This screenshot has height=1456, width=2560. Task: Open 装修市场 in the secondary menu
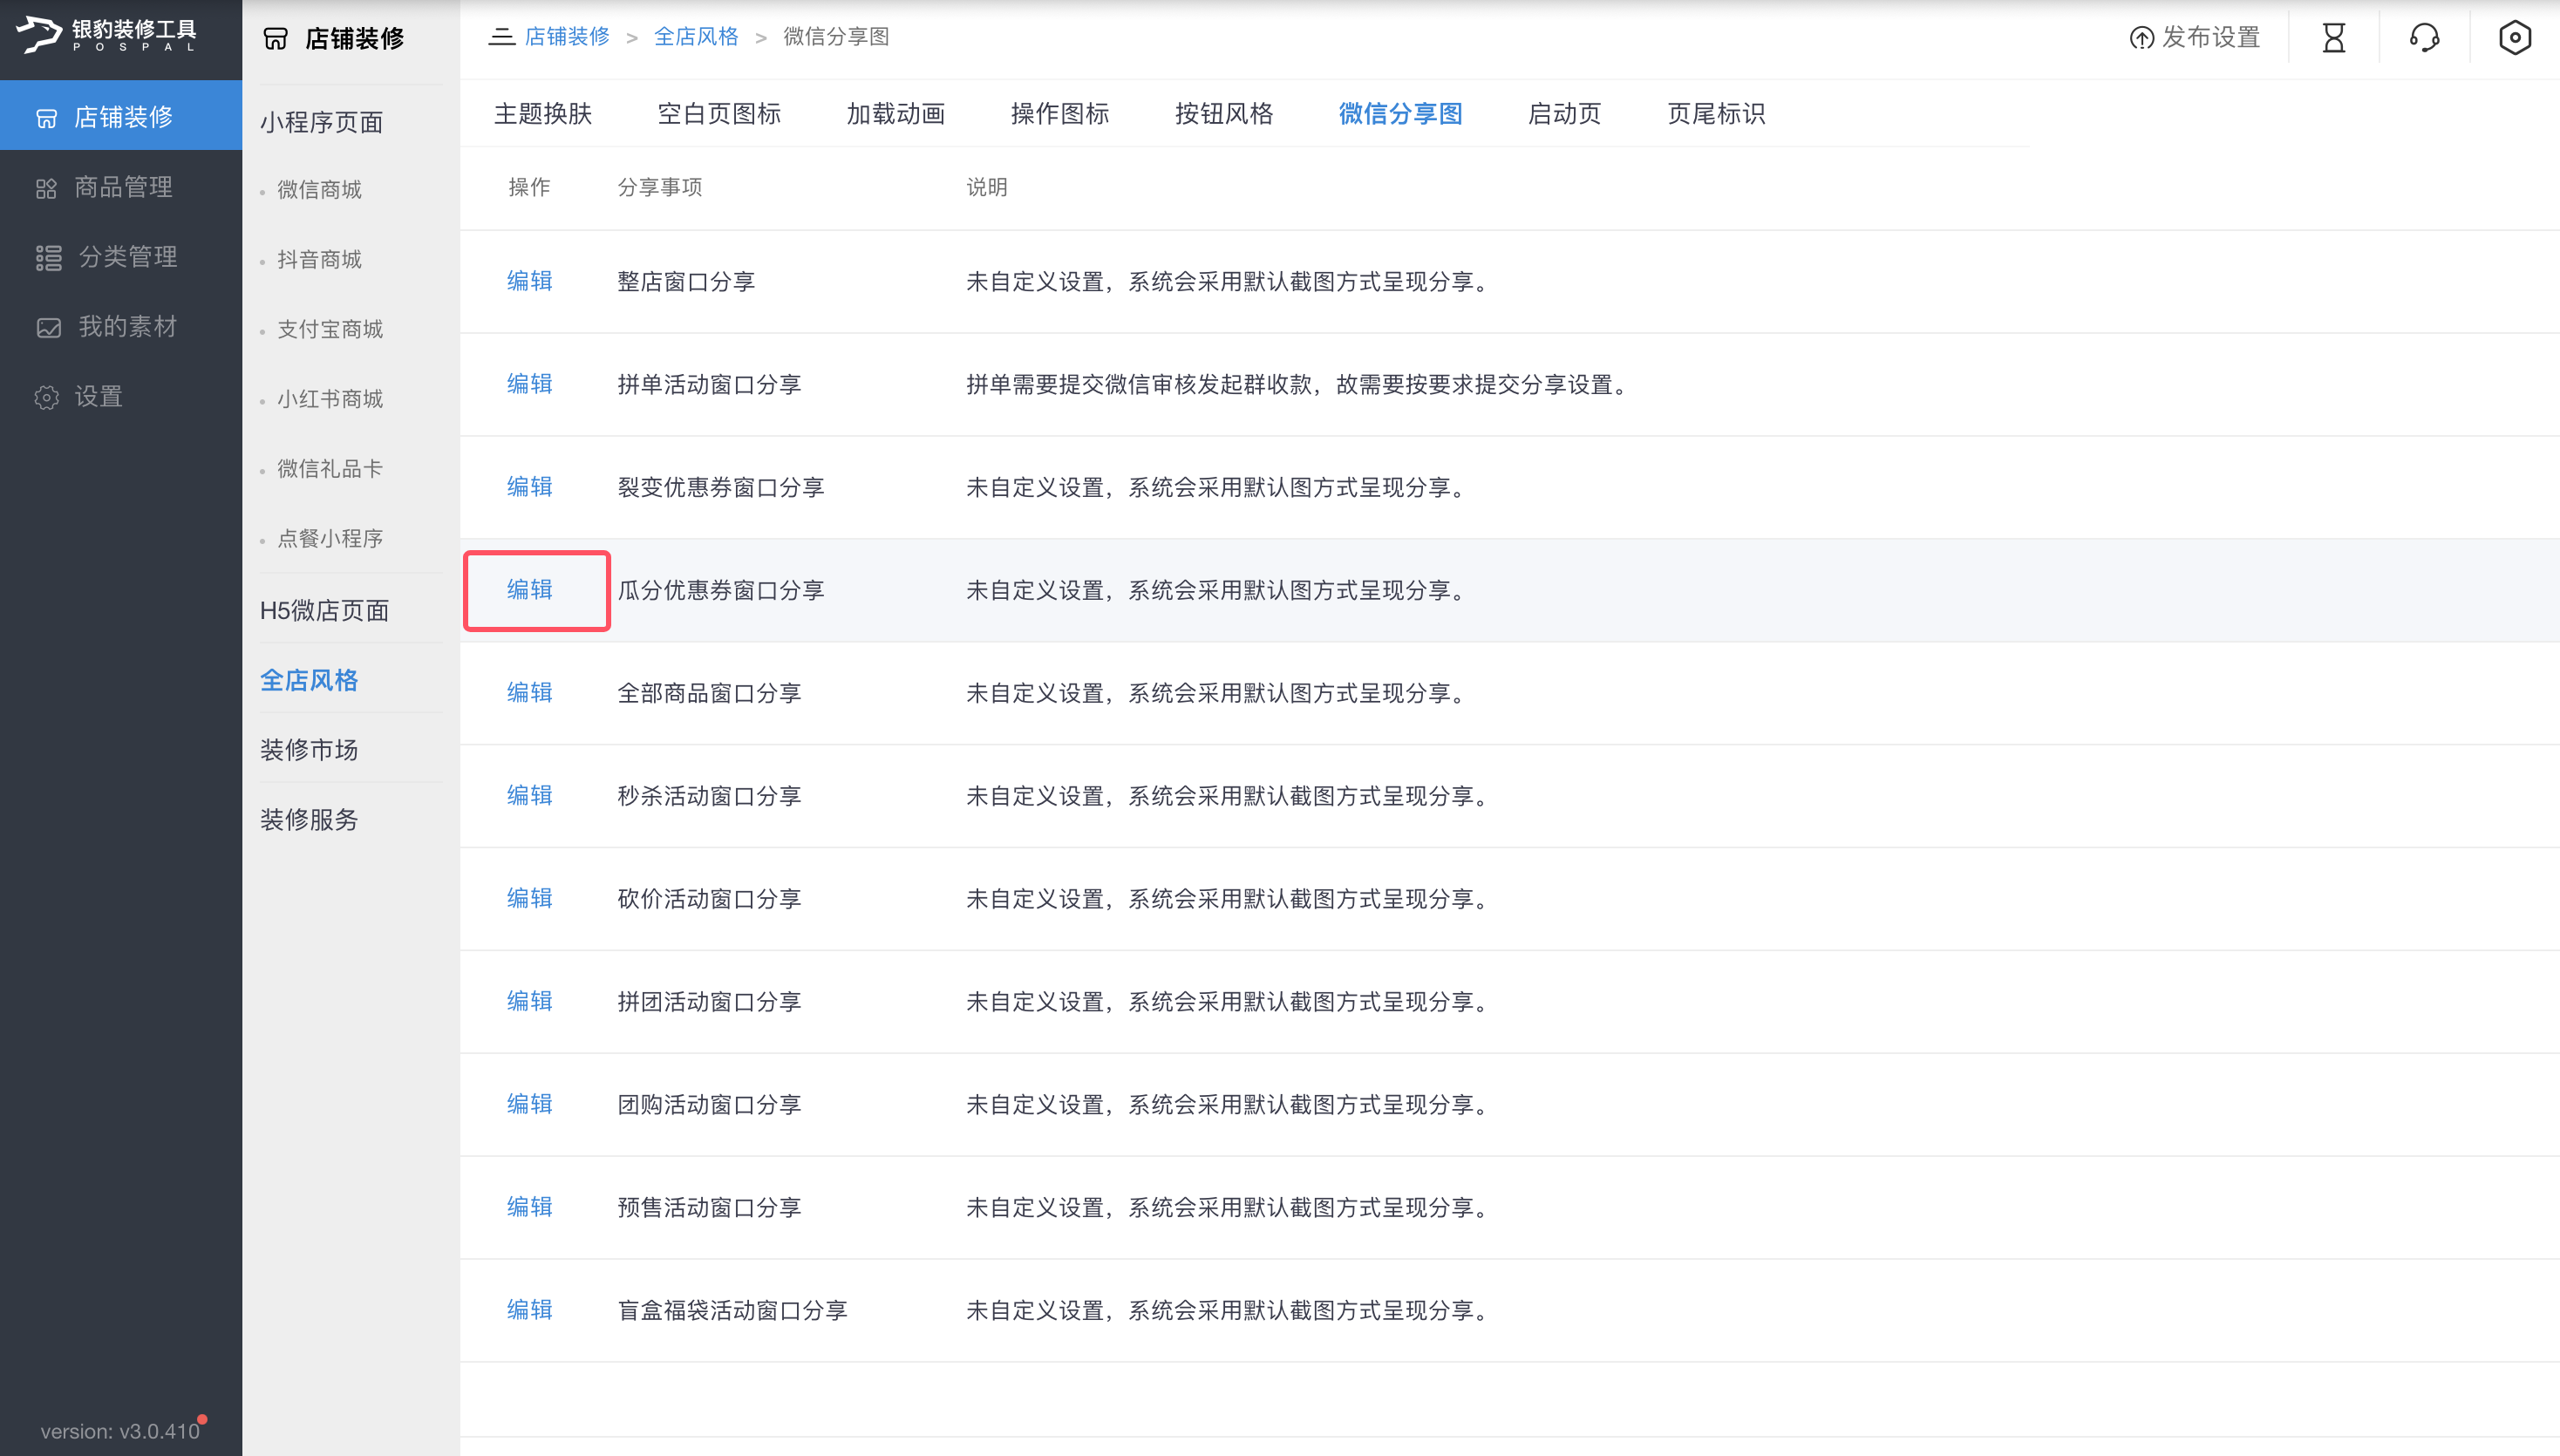click(308, 750)
